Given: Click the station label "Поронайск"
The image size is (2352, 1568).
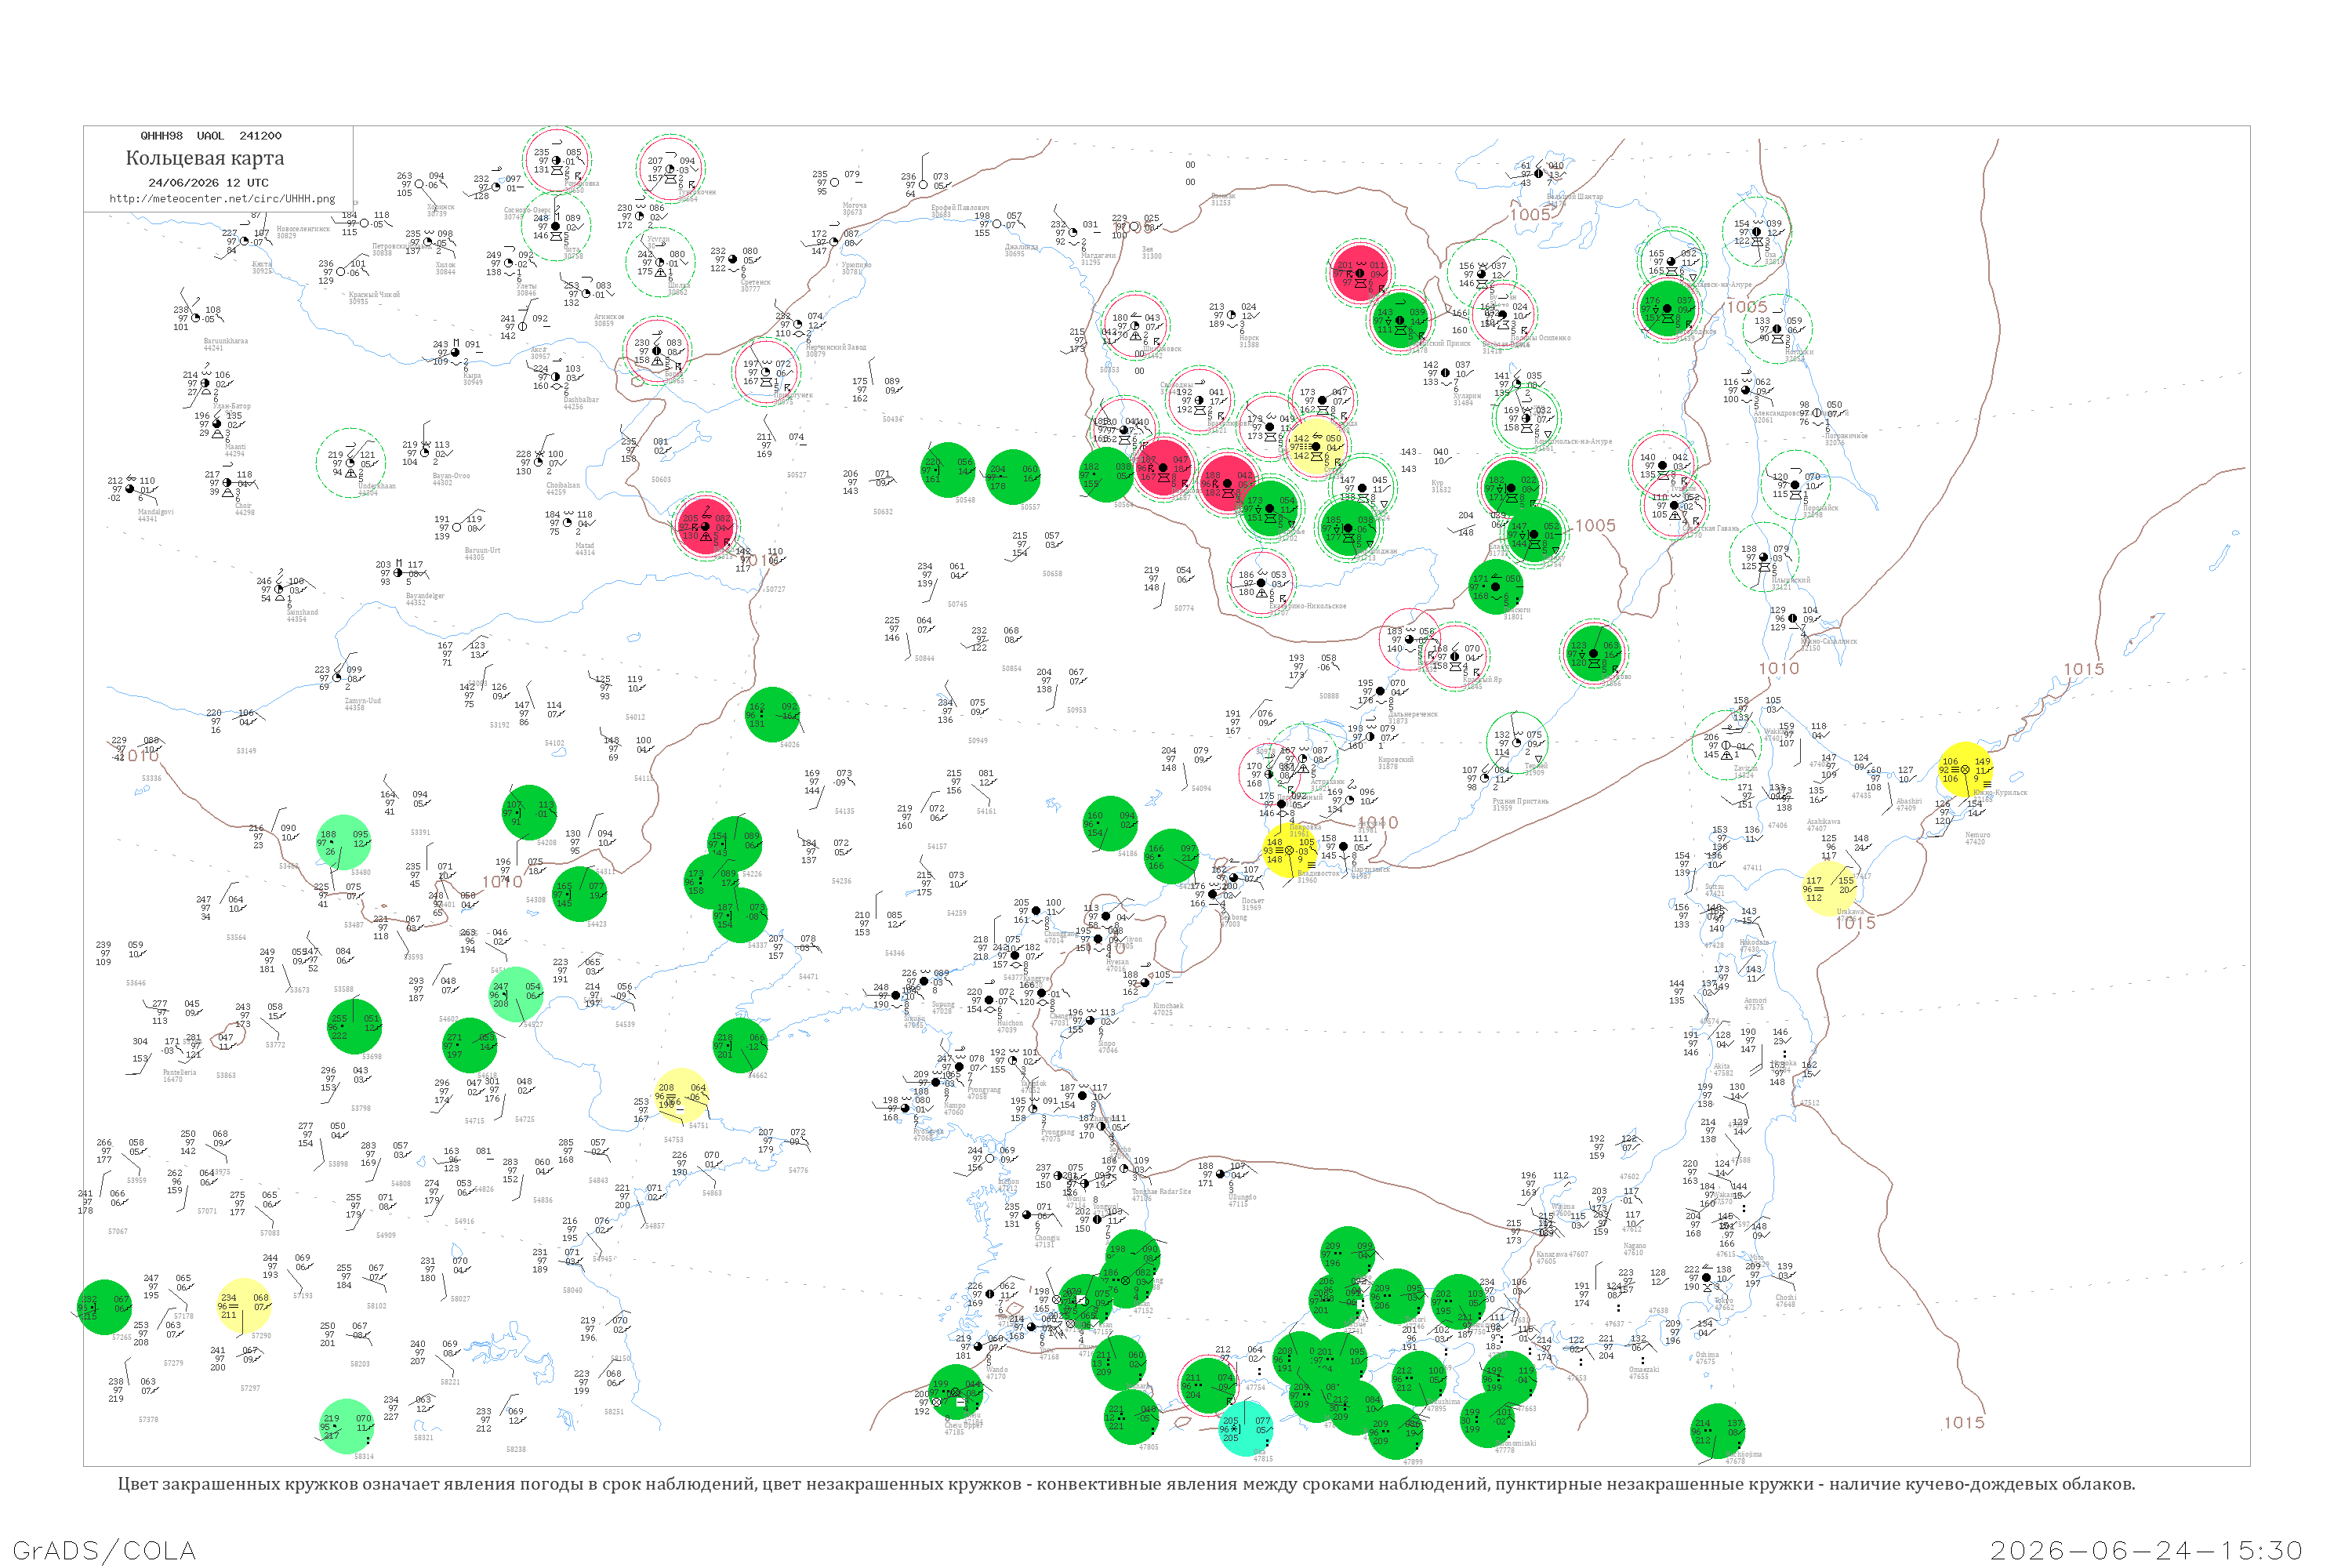Looking at the screenshot, I should click(1820, 508).
